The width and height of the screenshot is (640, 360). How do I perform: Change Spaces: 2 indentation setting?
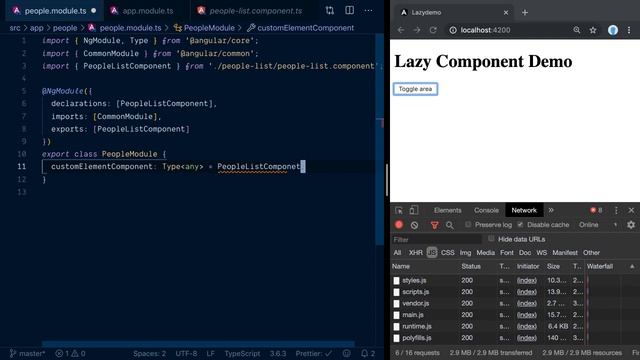coord(149,353)
